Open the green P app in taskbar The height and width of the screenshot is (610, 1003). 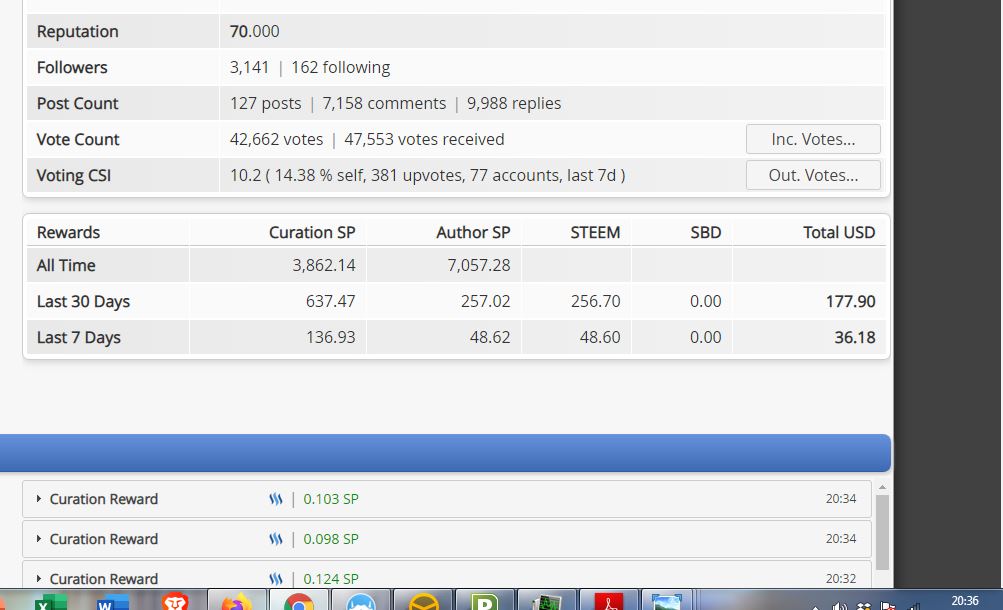pyautogui.click(x=485, y=602)
